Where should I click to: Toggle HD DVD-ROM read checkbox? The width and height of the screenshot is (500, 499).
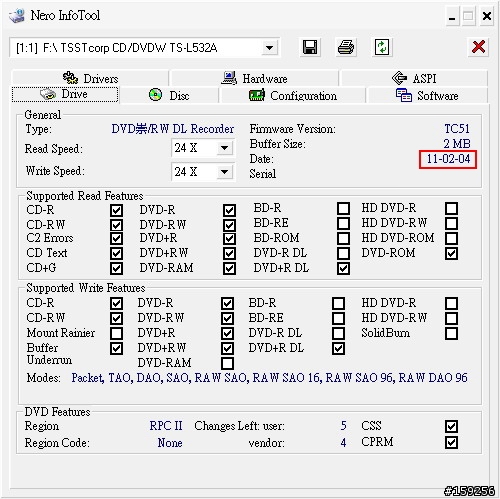(451, 238)
